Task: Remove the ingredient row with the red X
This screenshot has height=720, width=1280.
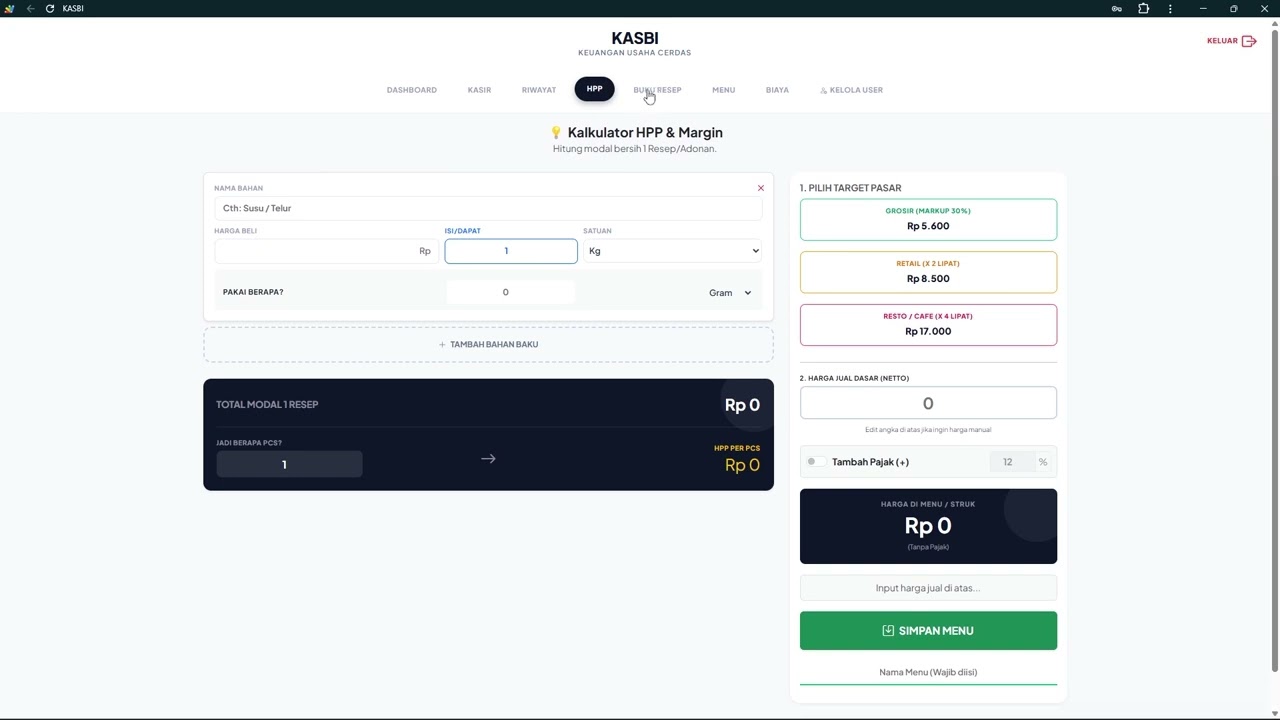Action: pos(761,188)
